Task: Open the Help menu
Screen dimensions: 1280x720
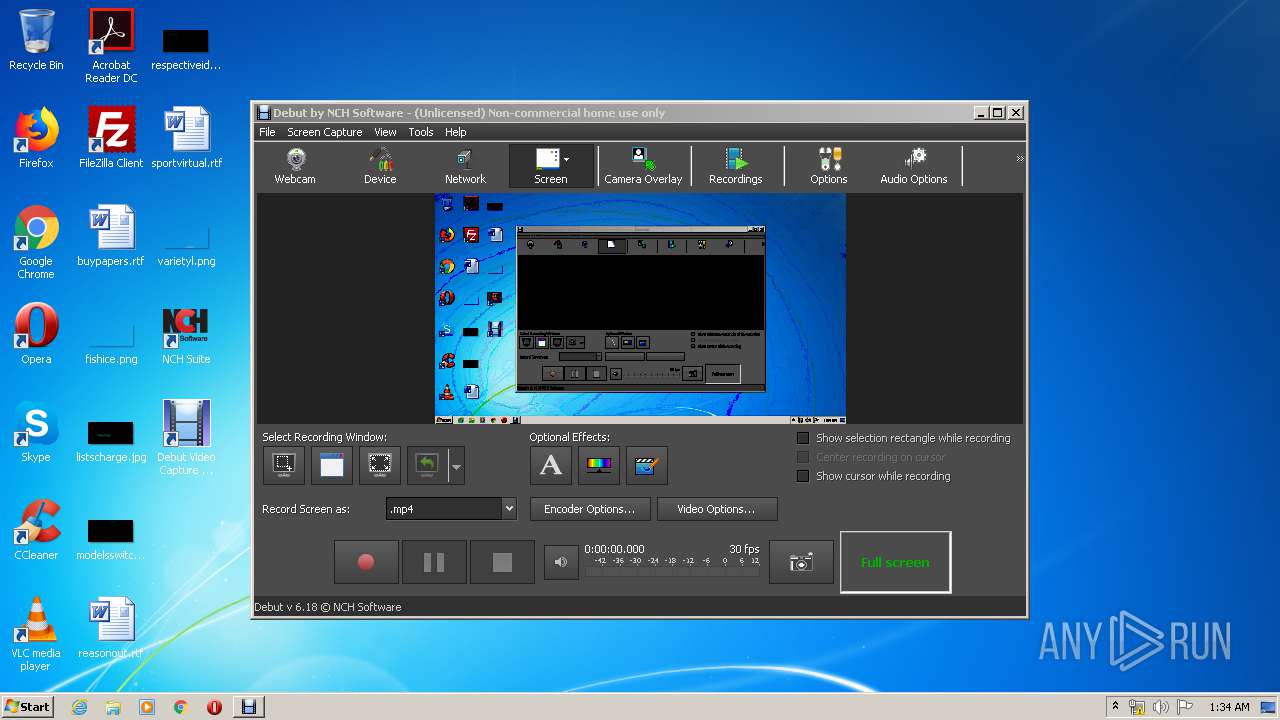Action: coord(455,132)
